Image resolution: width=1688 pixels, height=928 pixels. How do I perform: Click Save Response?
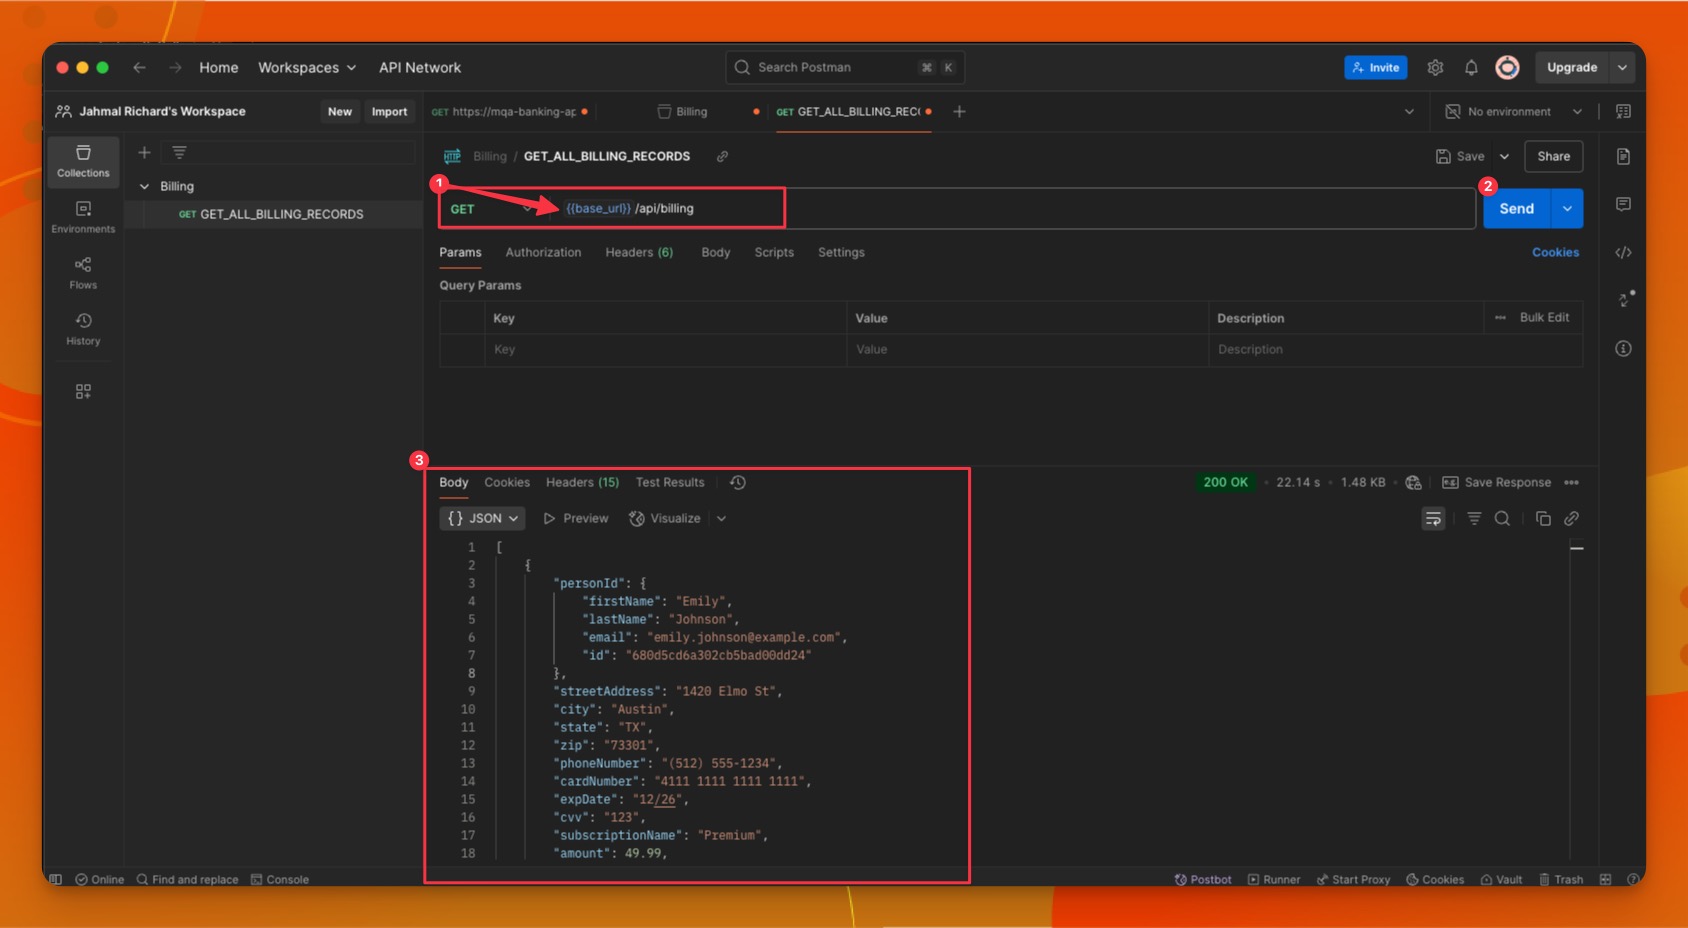tap(1497, 482)
